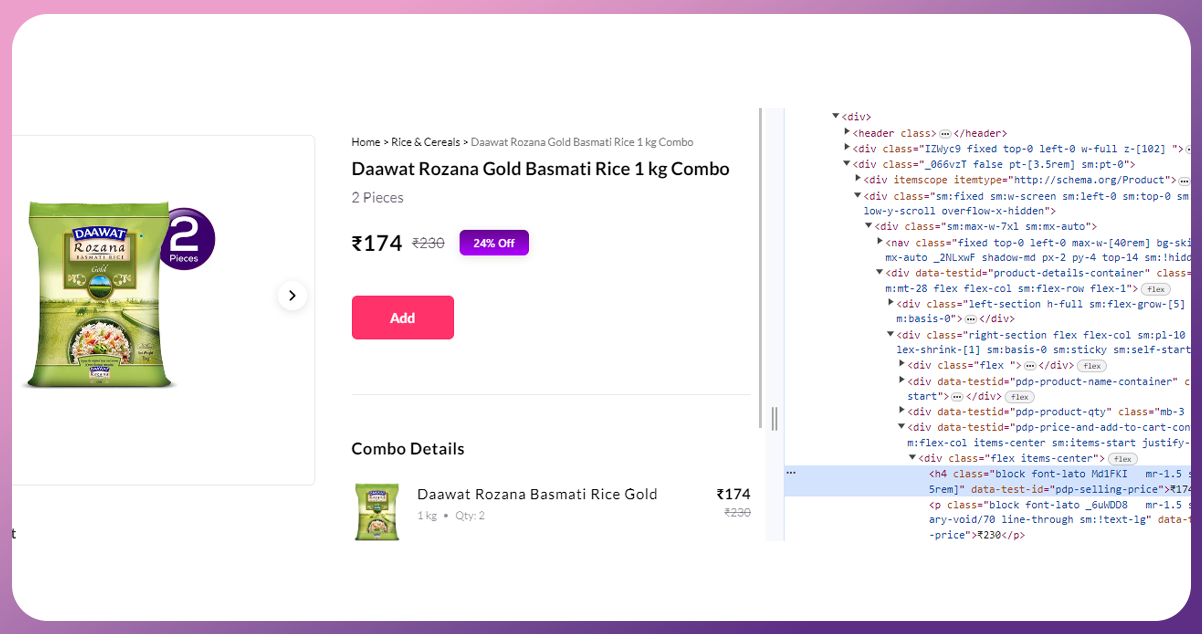Expand the nav element in DOM tree
Viewport: 1202px width, 634px height.
tap(880, 242)
